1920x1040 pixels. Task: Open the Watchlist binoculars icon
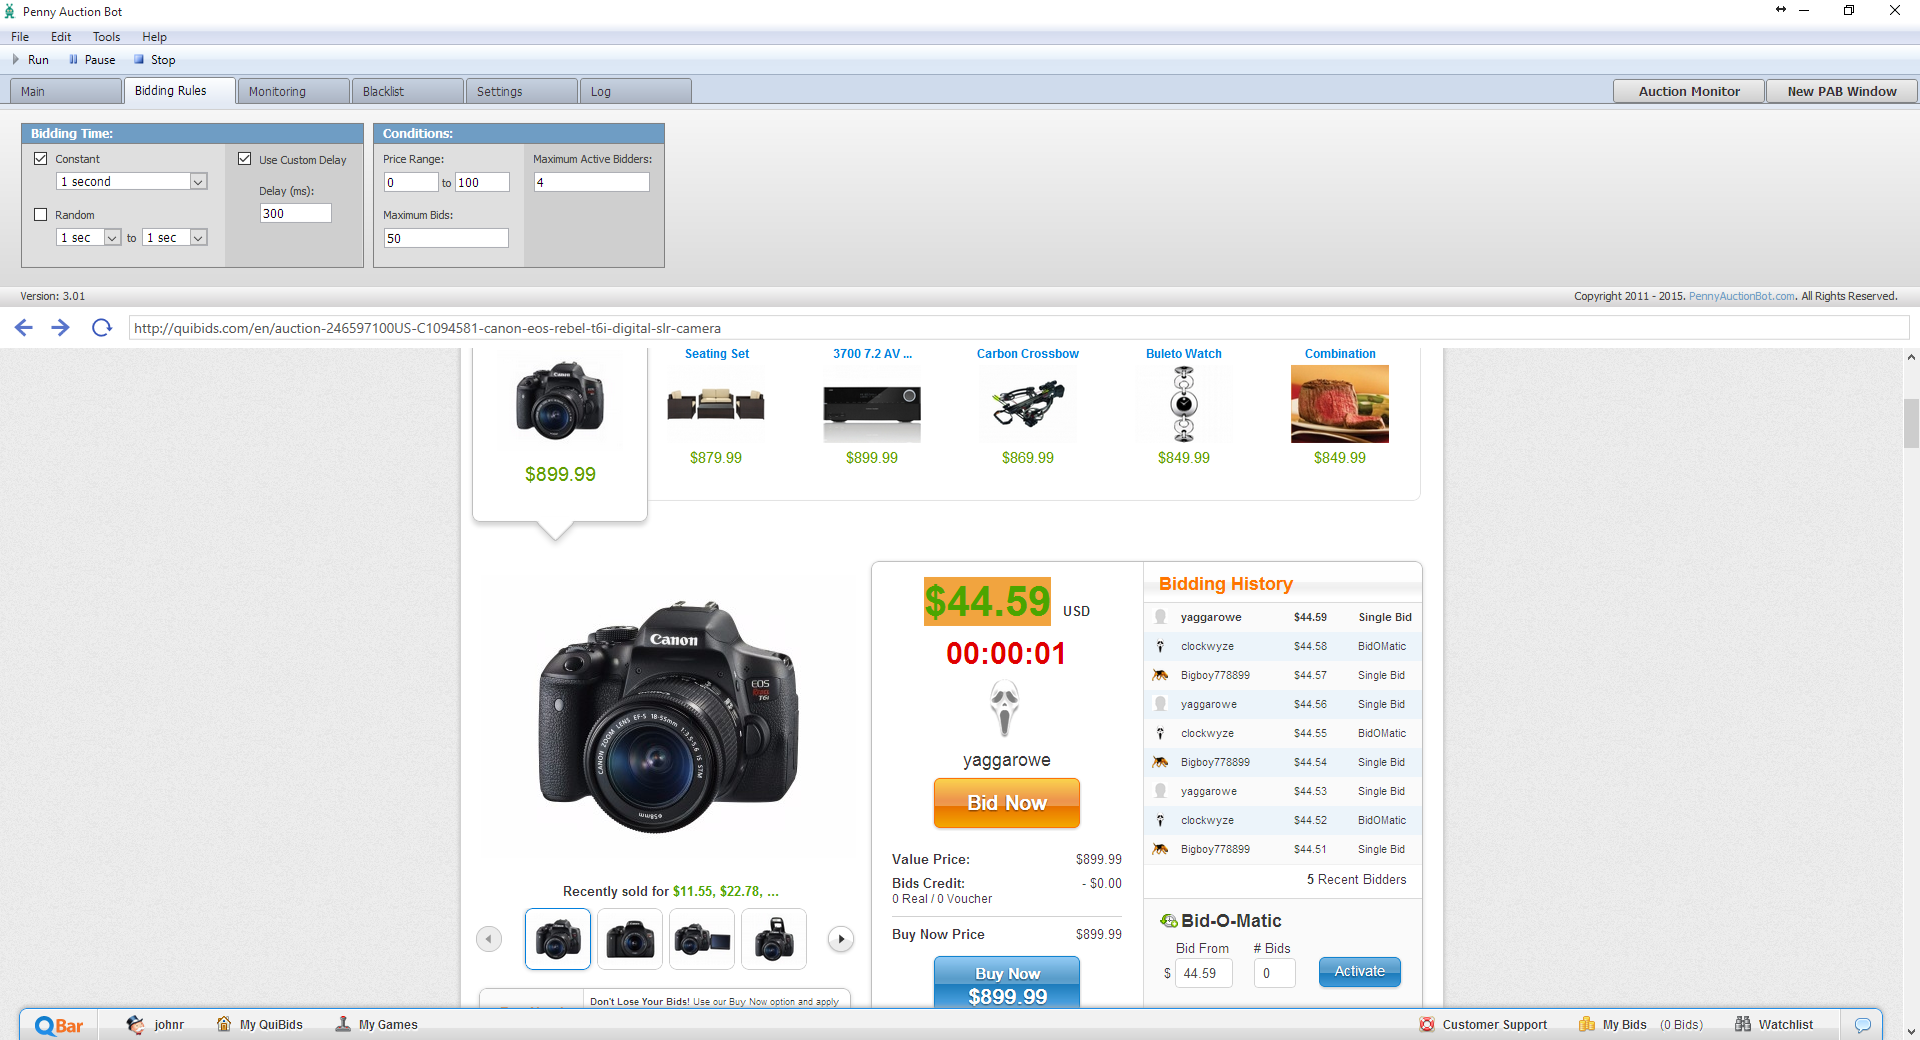1743,1024
